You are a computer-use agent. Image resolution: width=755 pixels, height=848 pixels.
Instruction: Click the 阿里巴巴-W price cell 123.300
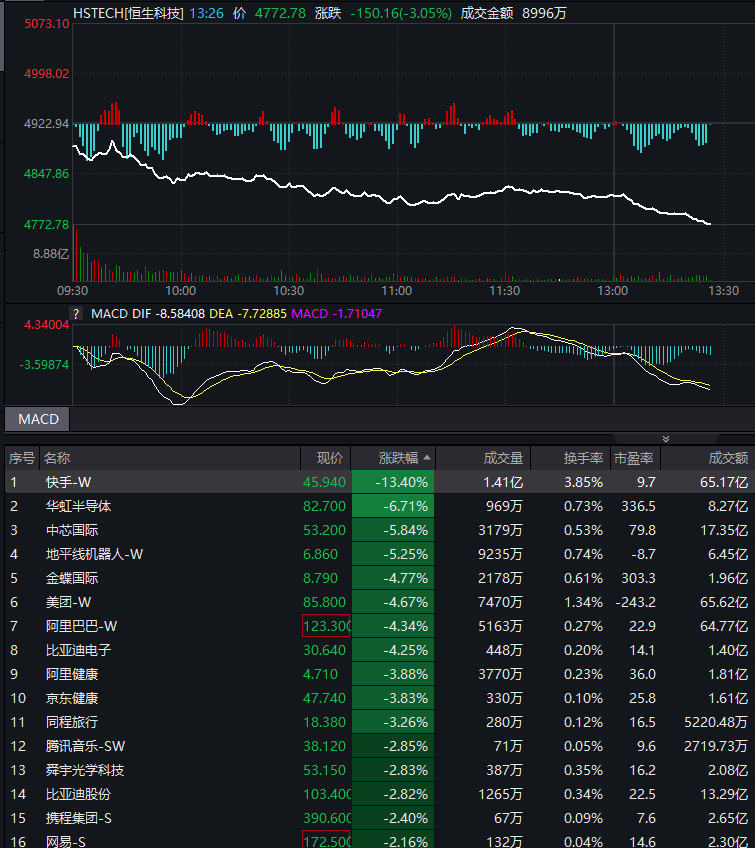click(326, 626)
